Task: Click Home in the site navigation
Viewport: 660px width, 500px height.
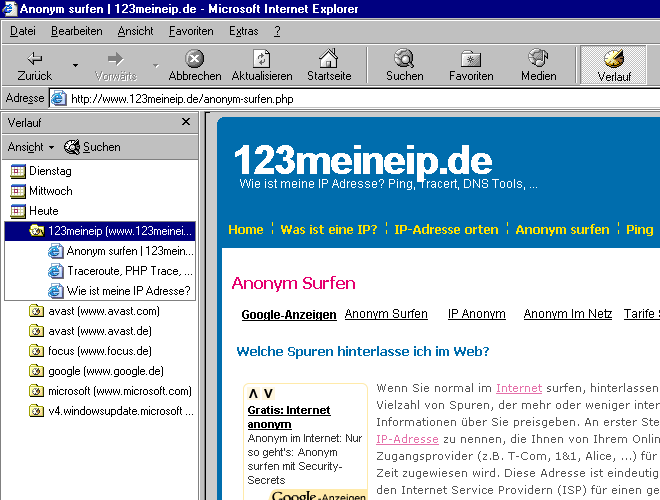Action: (x=245, y=229)
